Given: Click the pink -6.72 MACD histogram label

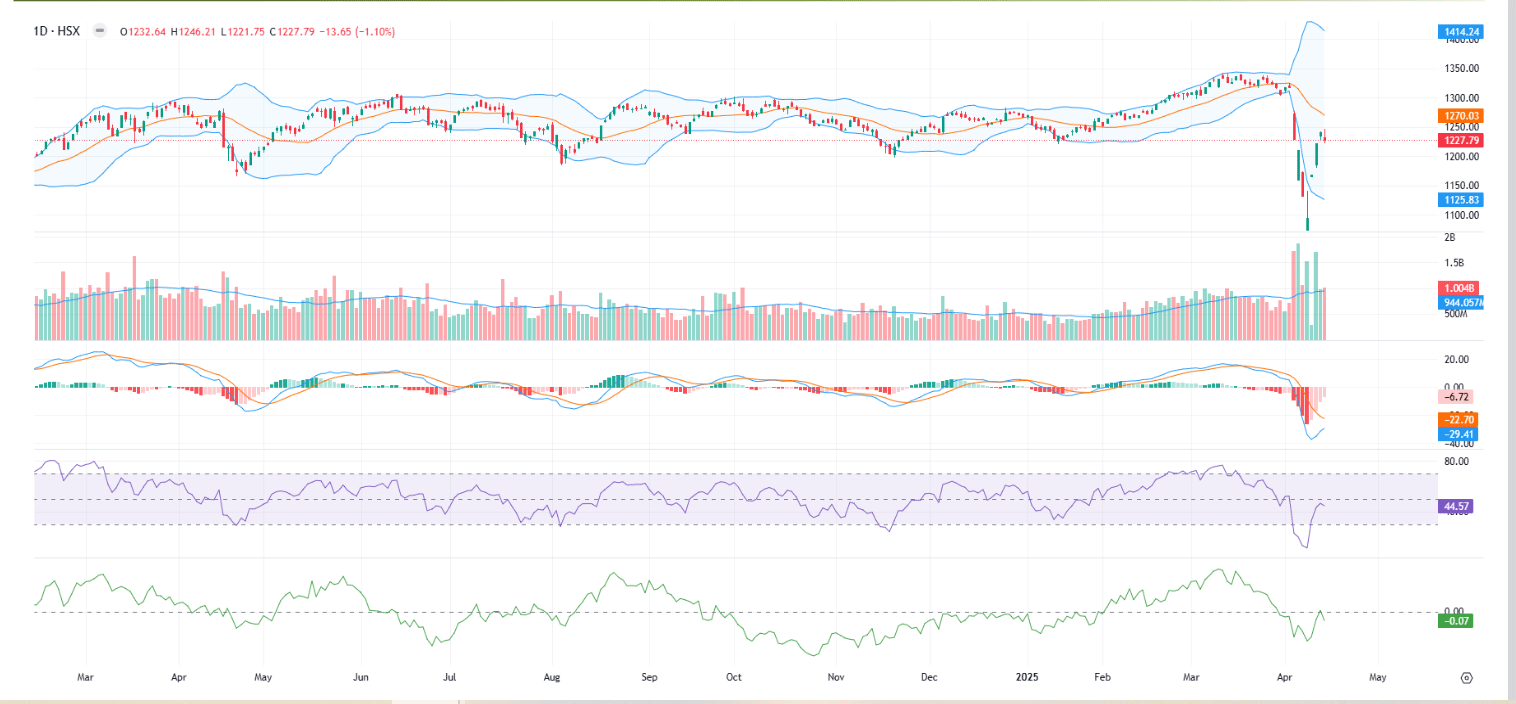Looking at the screenshot, I should 1455,397.
